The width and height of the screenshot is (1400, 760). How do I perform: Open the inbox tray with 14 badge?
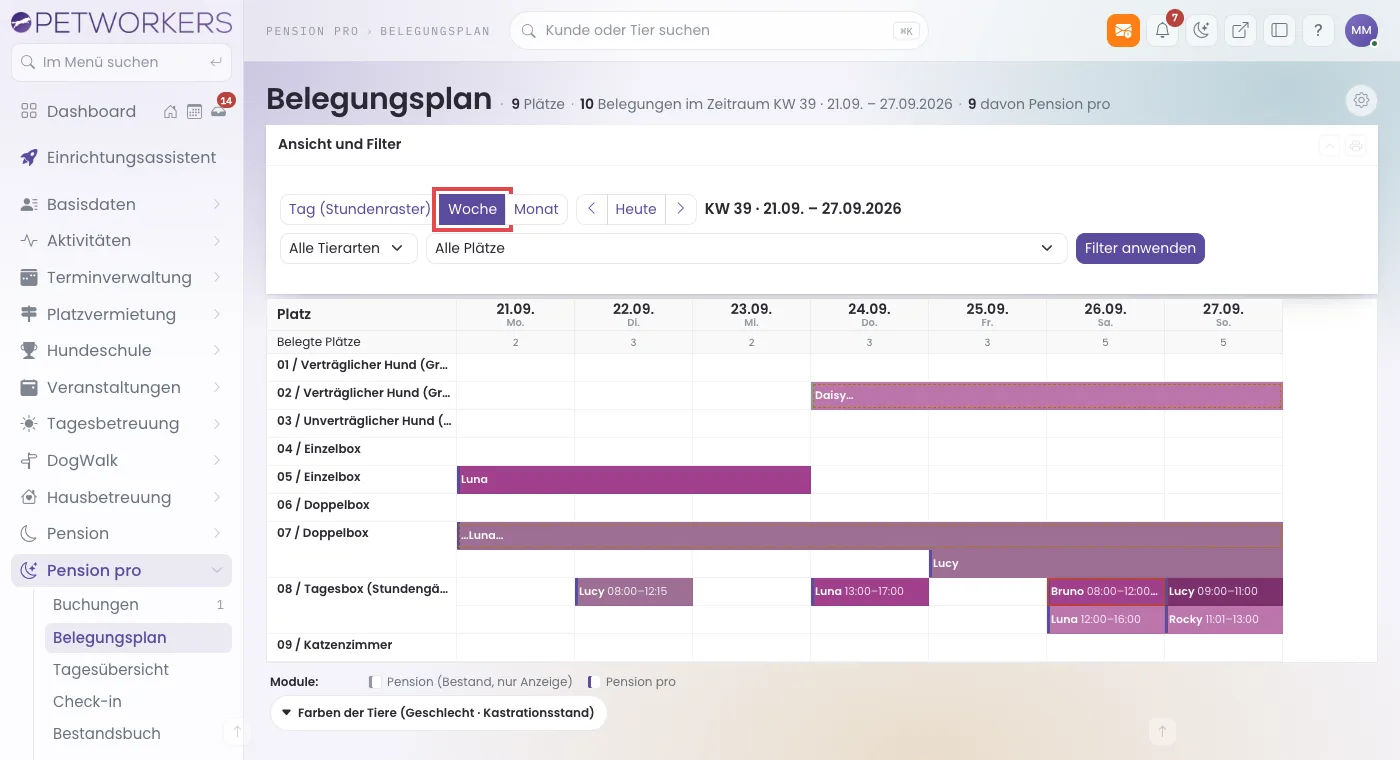pos(218,111)
